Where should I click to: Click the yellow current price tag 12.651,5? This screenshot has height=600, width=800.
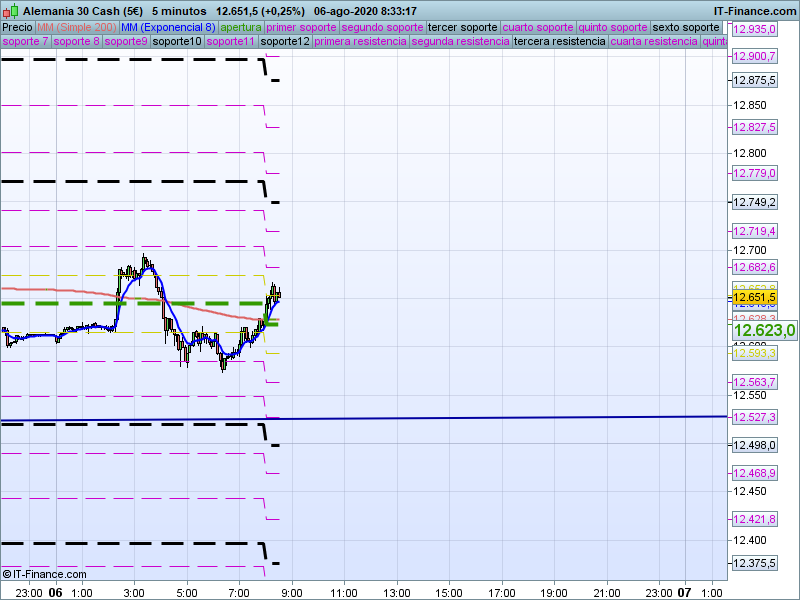[755, 297]
